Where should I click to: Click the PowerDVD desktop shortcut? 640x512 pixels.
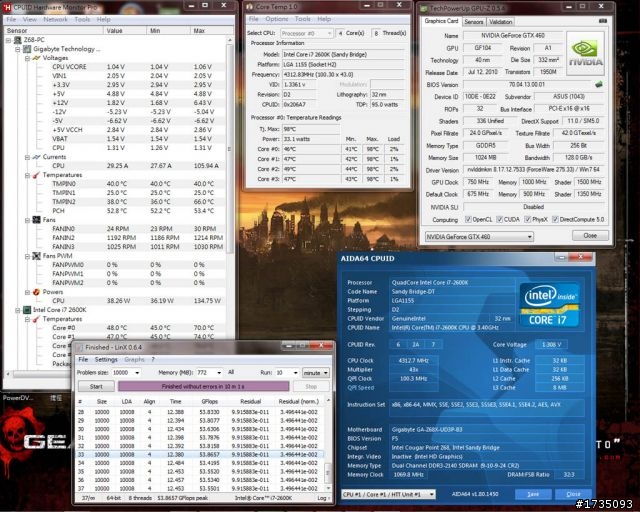click(x=18, y=397)
